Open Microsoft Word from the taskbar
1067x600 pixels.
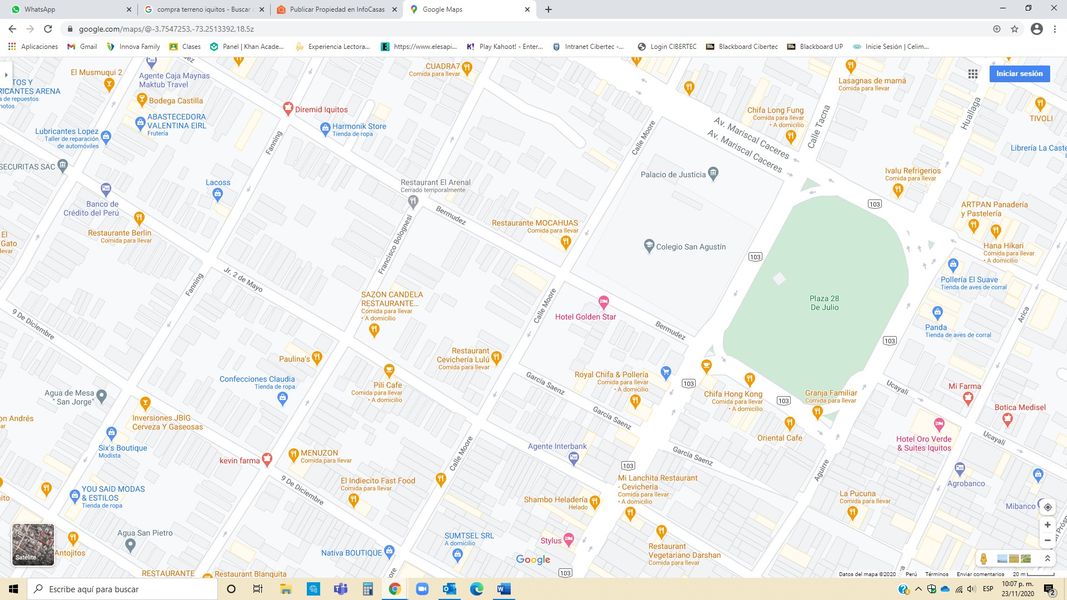point(504,588)
